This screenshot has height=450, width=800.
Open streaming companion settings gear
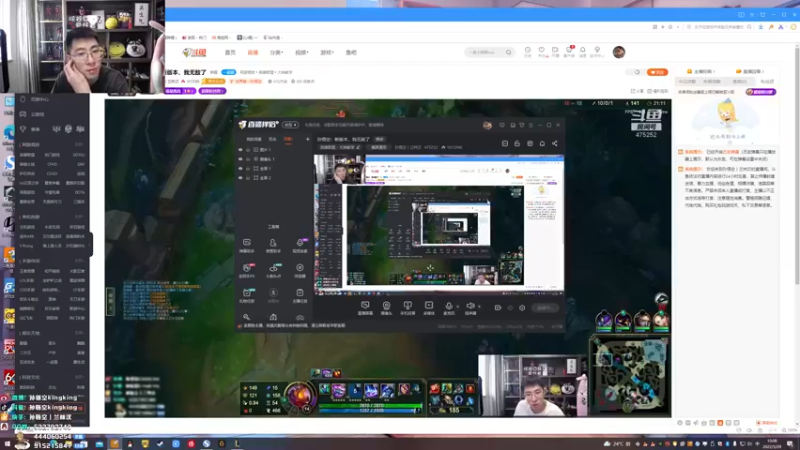pyautogui.click(x=522, y=308)
